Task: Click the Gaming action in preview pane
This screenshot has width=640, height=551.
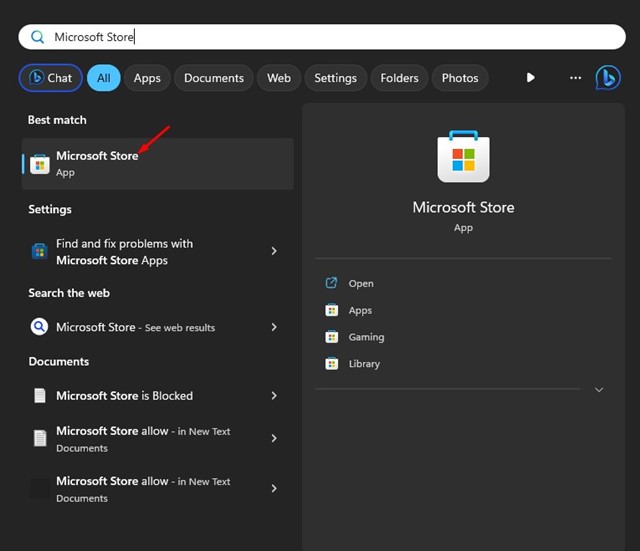Action: pyautogui.click(x=366, y=337)
